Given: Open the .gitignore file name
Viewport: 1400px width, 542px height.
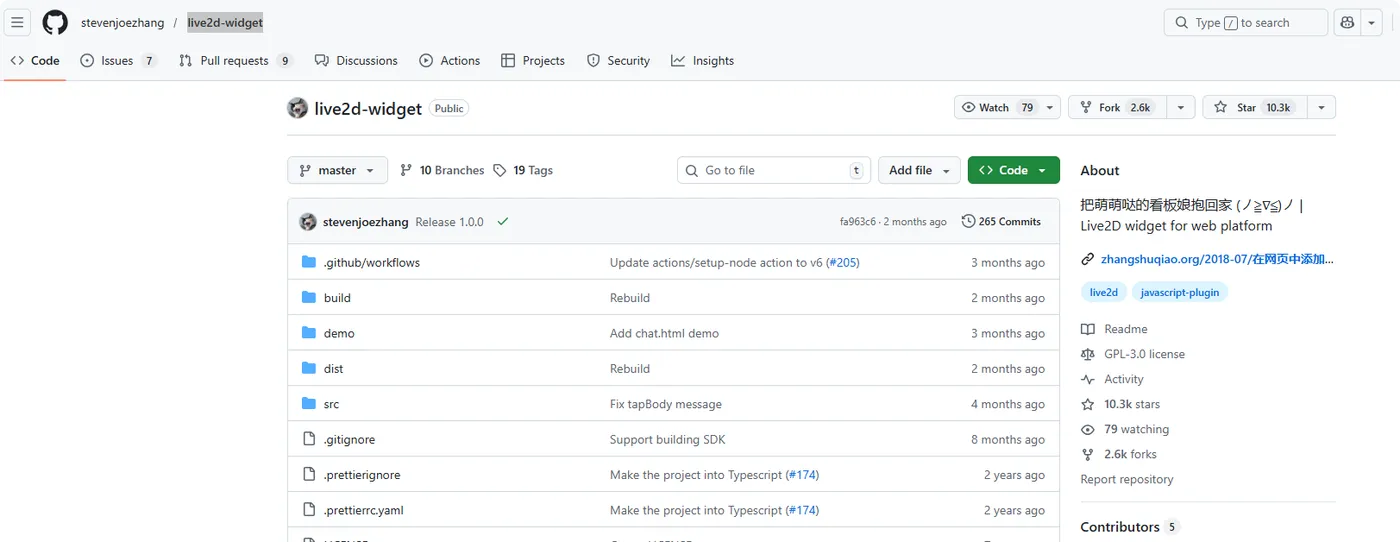Looking at the screenshot, I should point(350,439).
